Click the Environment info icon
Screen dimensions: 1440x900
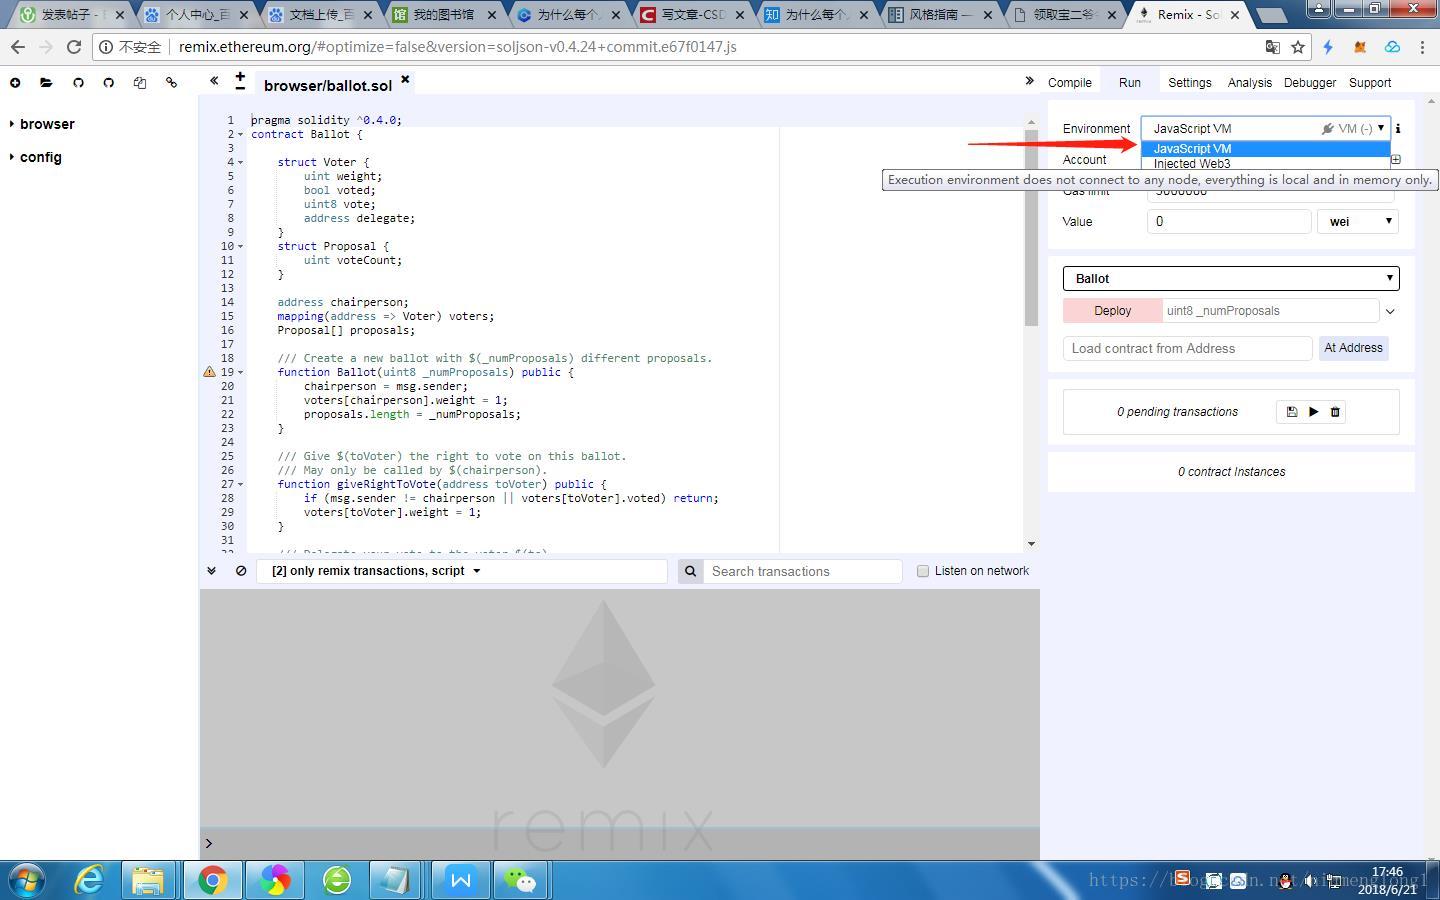pyautogui.click(x=1398, y=128)
